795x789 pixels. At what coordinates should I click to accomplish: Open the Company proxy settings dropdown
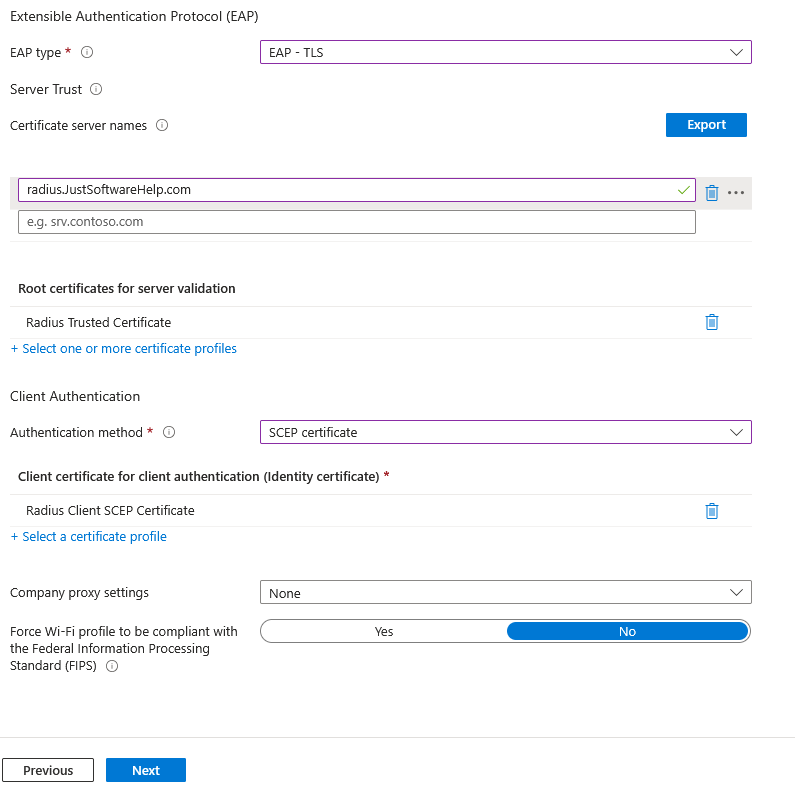point(505,592)
